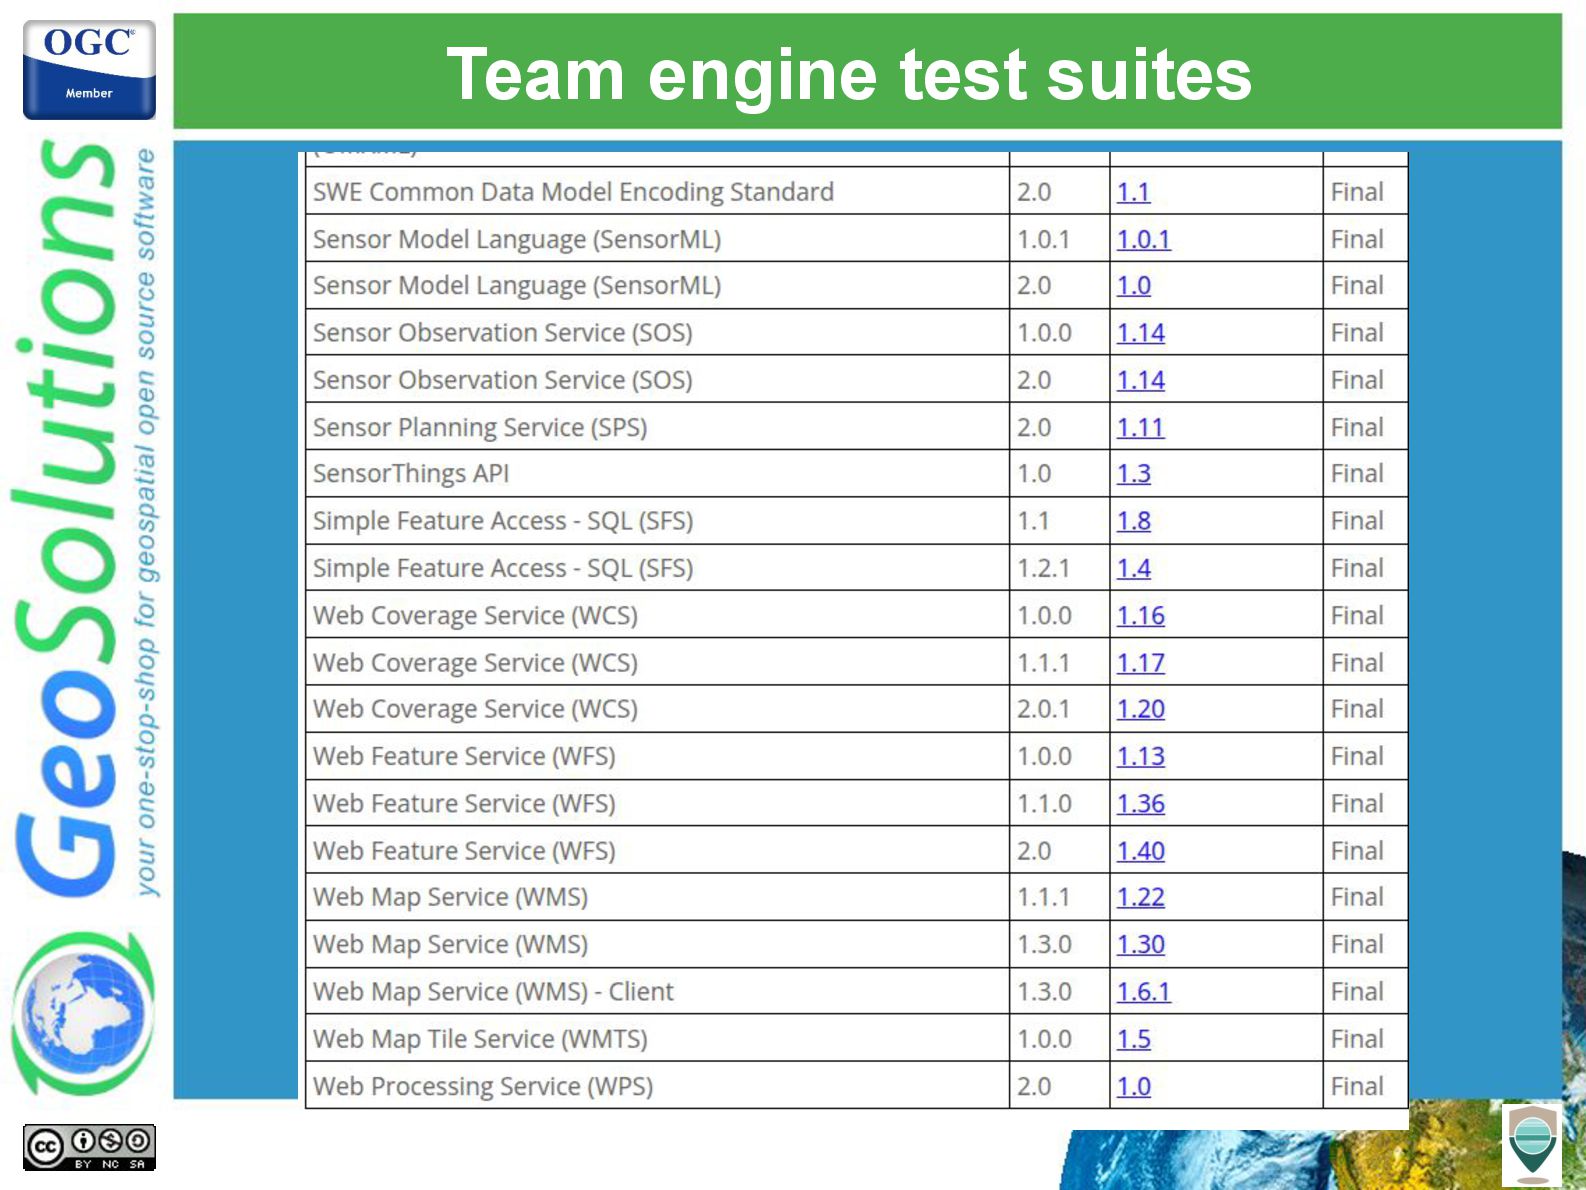Click the 'Team engine test suites' slide title
The height and width of the screenshot is (1190, 1586).
click(x=849, y=75)
